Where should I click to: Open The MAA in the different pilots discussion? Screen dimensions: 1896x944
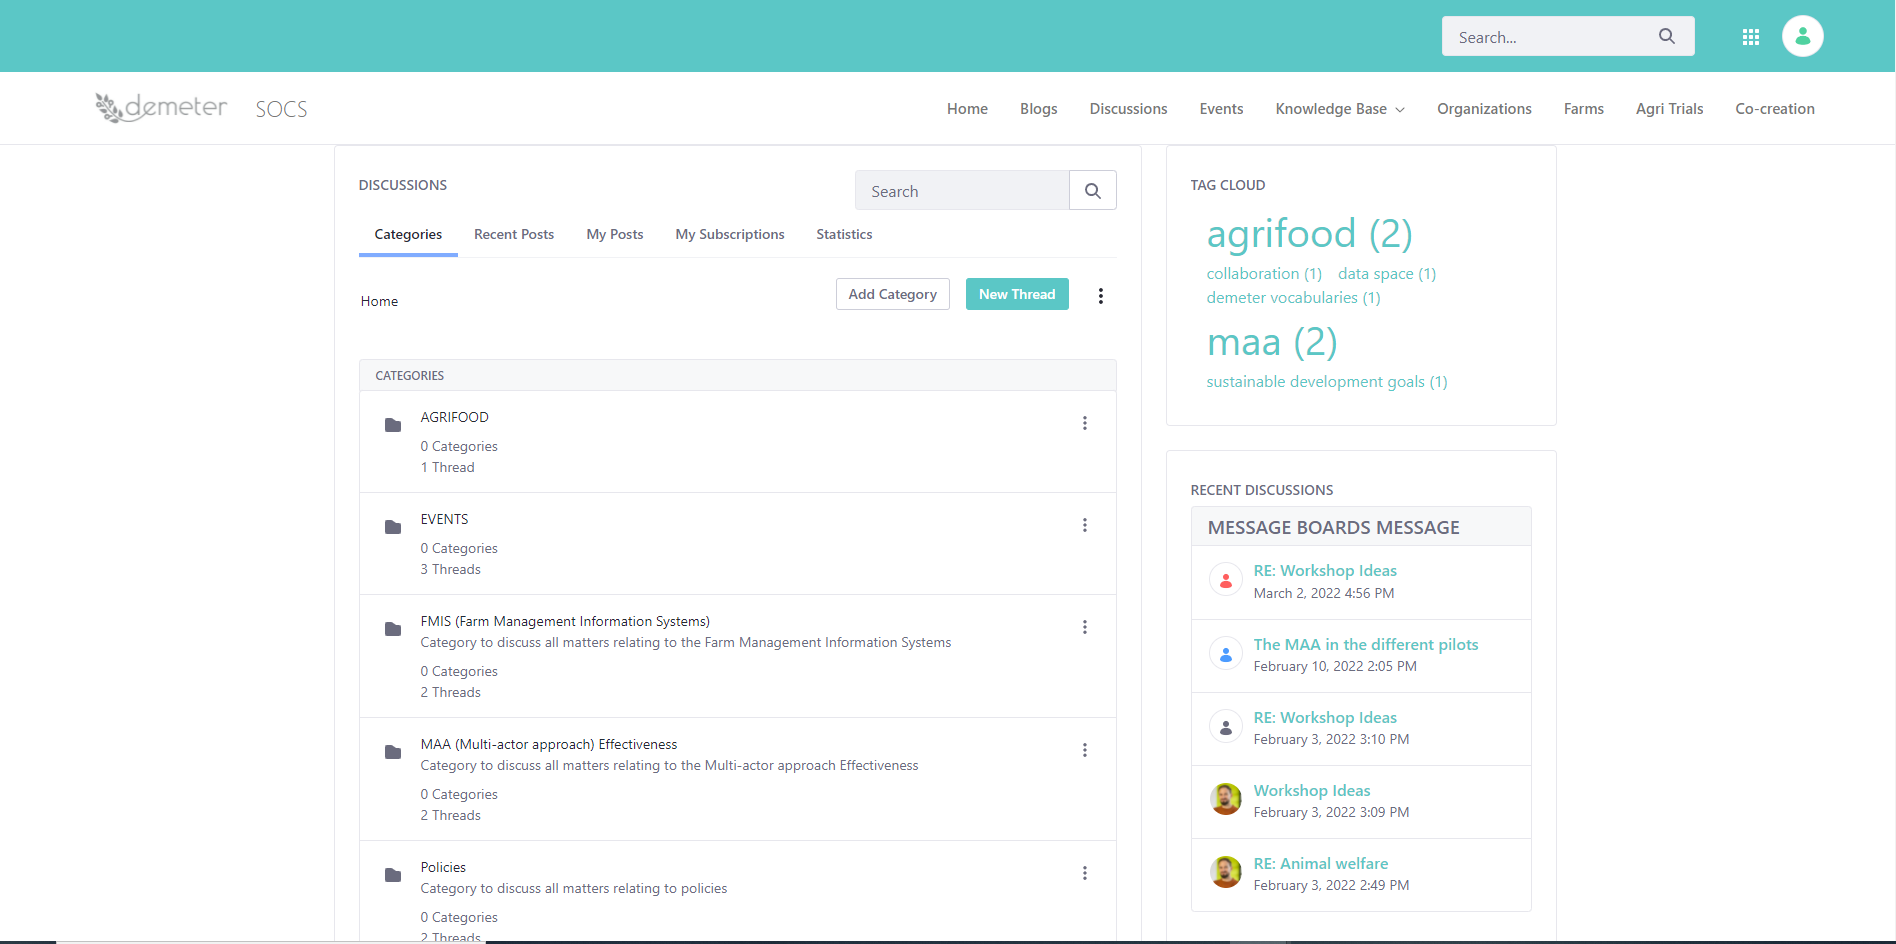(1366, 645)
